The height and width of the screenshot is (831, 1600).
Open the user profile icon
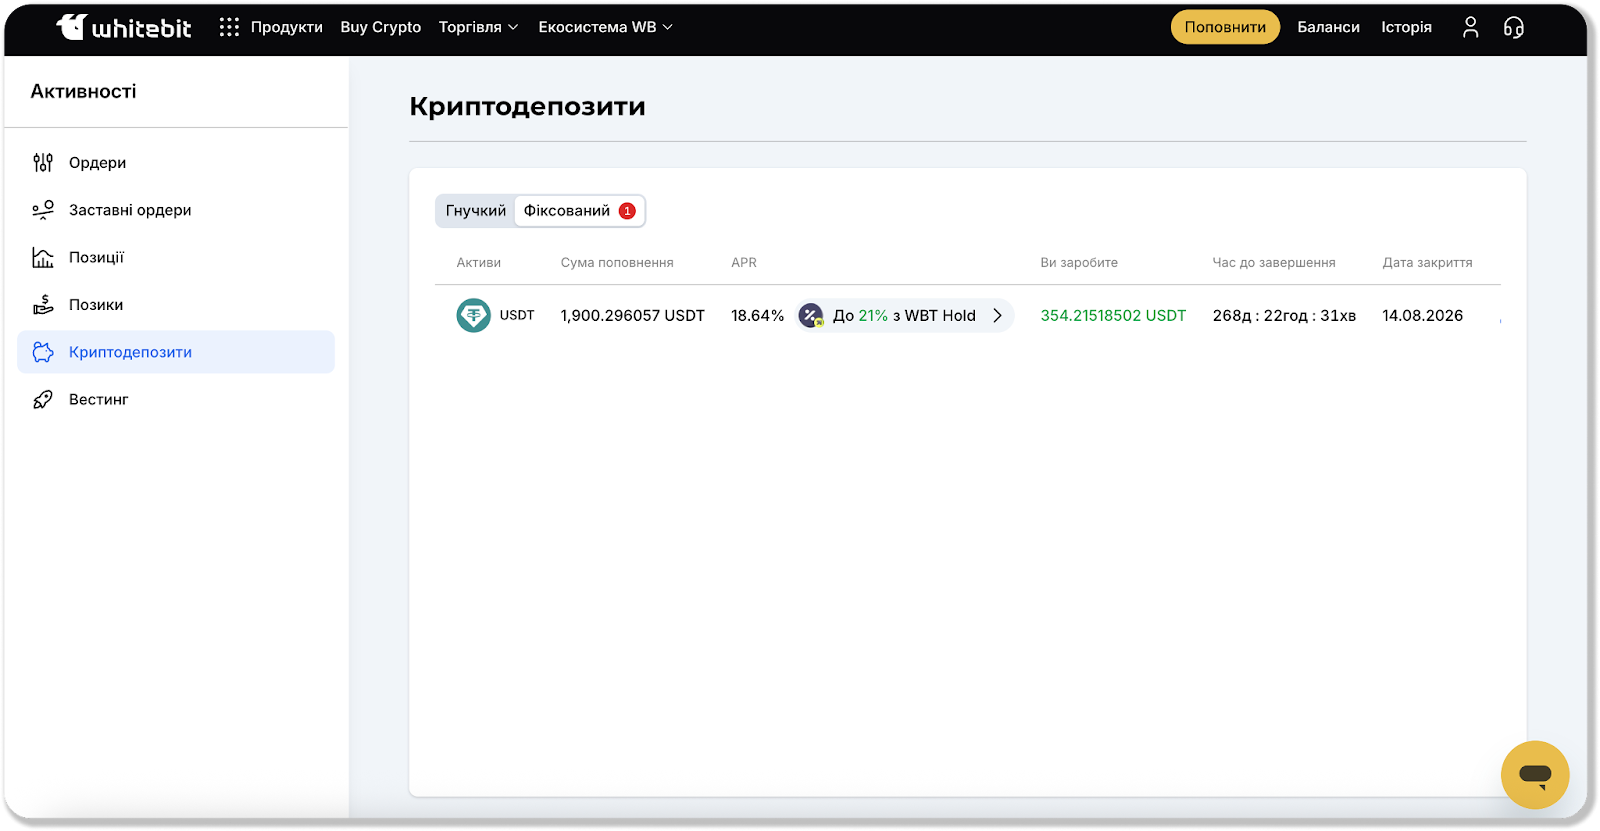pos(1470,27)
